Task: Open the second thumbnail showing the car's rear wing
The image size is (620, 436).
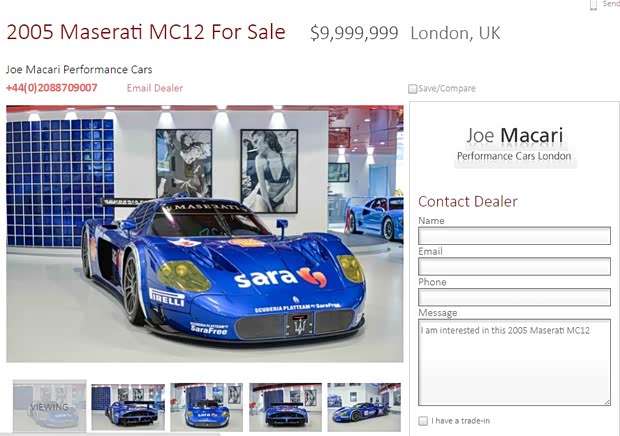Action: (x=128, y=407)
